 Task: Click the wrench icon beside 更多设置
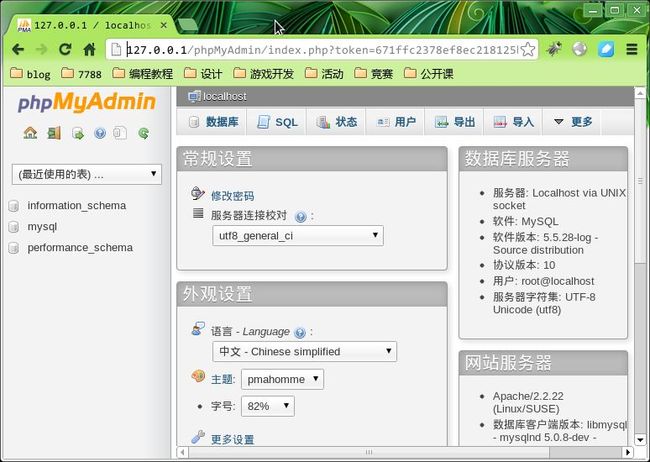(198, 437)
